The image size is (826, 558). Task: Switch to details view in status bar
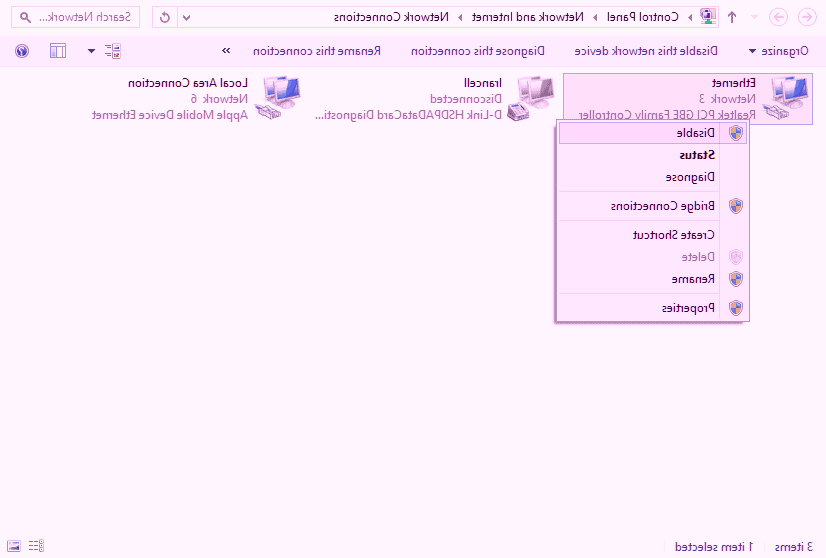(x=37, y=546)
